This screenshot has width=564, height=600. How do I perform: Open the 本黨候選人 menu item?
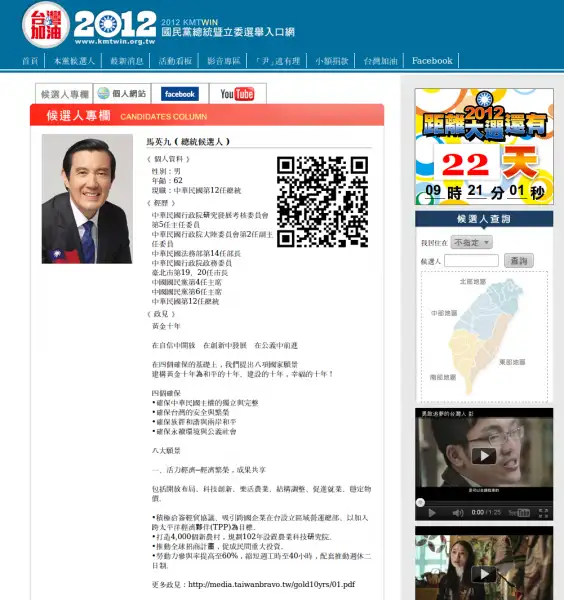point(74,61)
